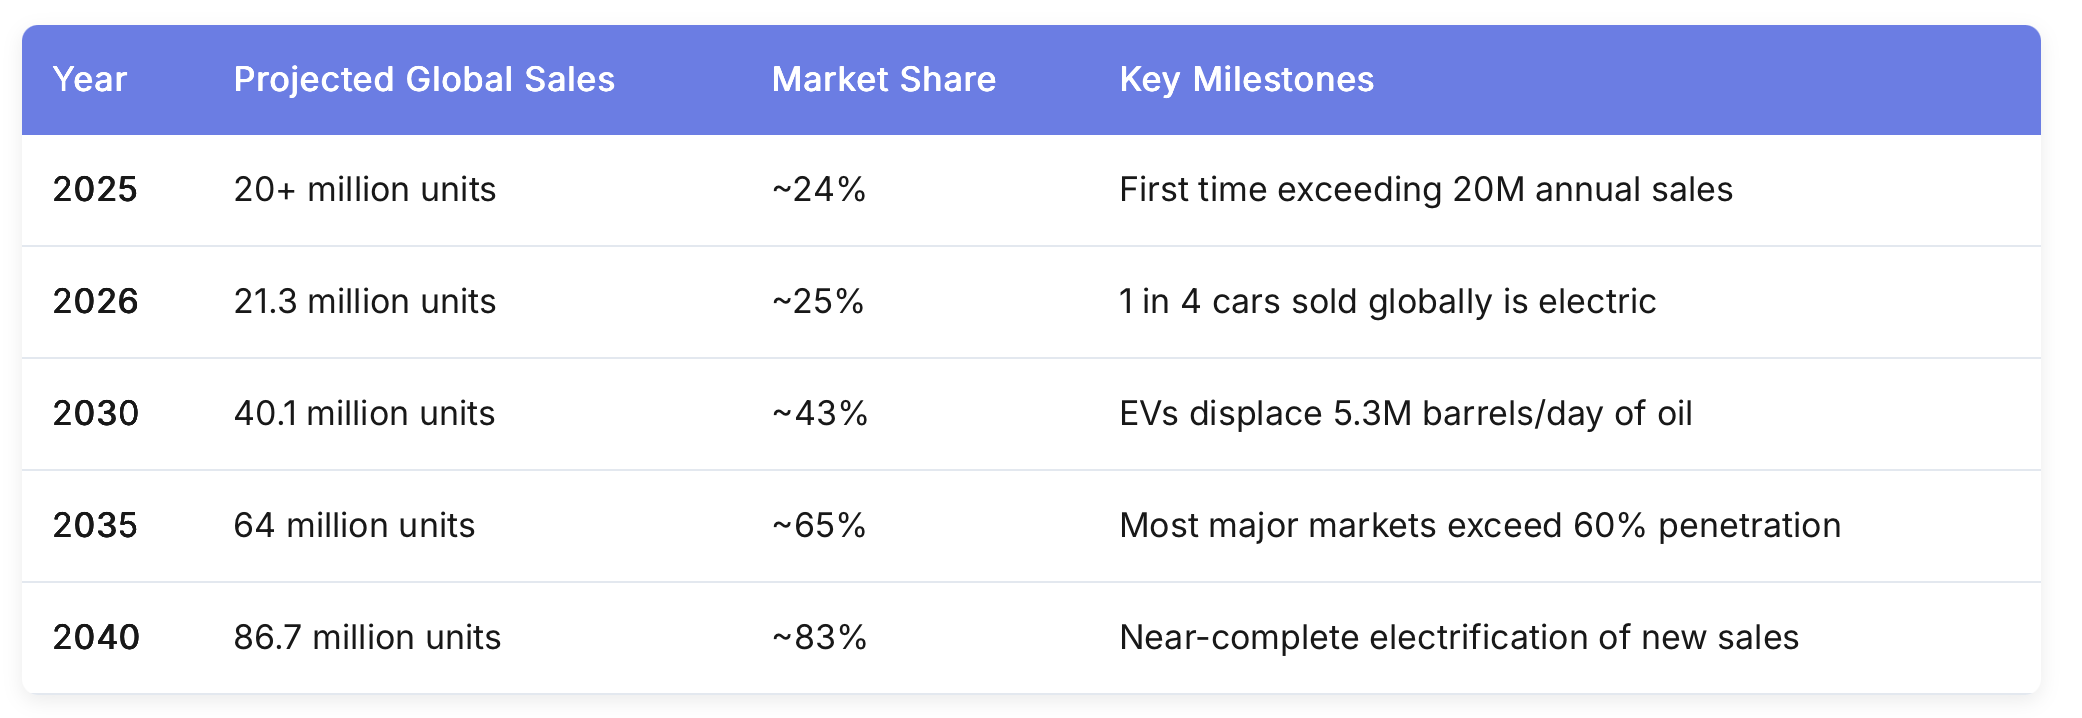The image size is (2082, 718).
Task: Click the 86.7 million units cell
Action: pos(367,638)
